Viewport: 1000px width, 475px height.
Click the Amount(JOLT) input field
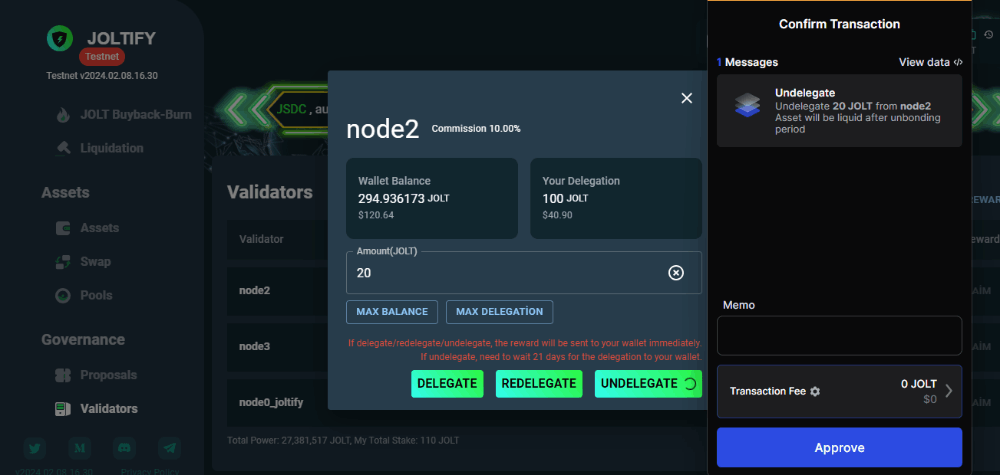click(524, 273)
